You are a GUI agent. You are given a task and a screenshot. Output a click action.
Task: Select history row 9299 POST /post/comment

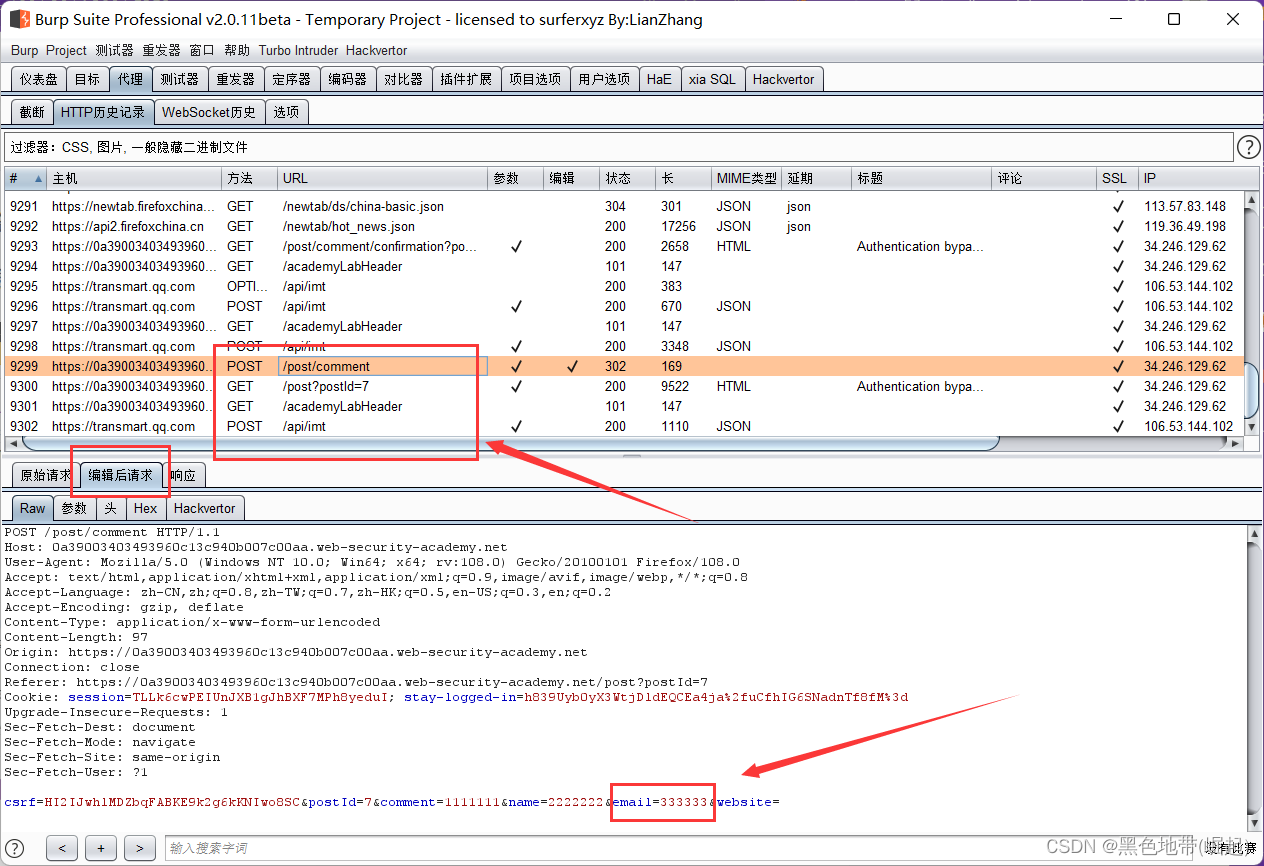pyautogui.click(x=623, y=366)
